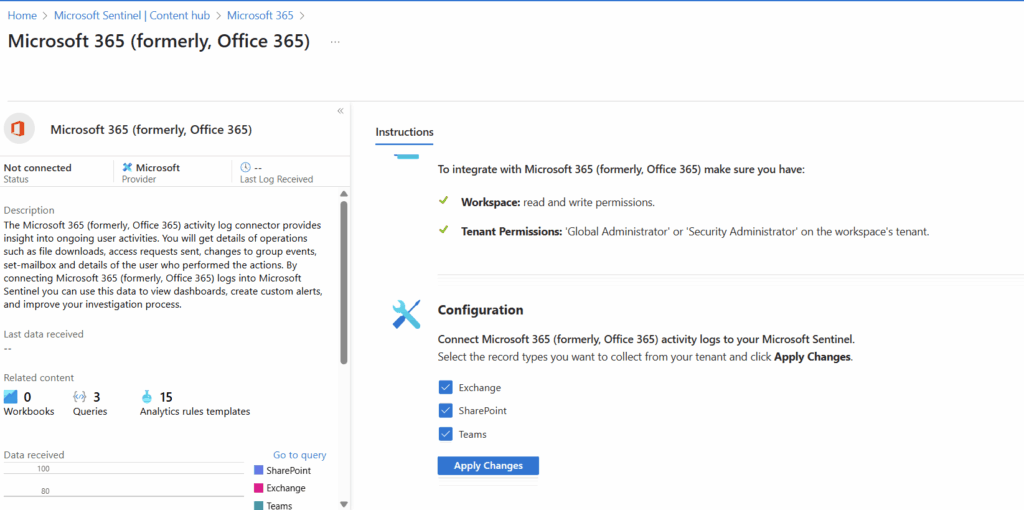Click the Microsoft provider icon

click(127, 168)
